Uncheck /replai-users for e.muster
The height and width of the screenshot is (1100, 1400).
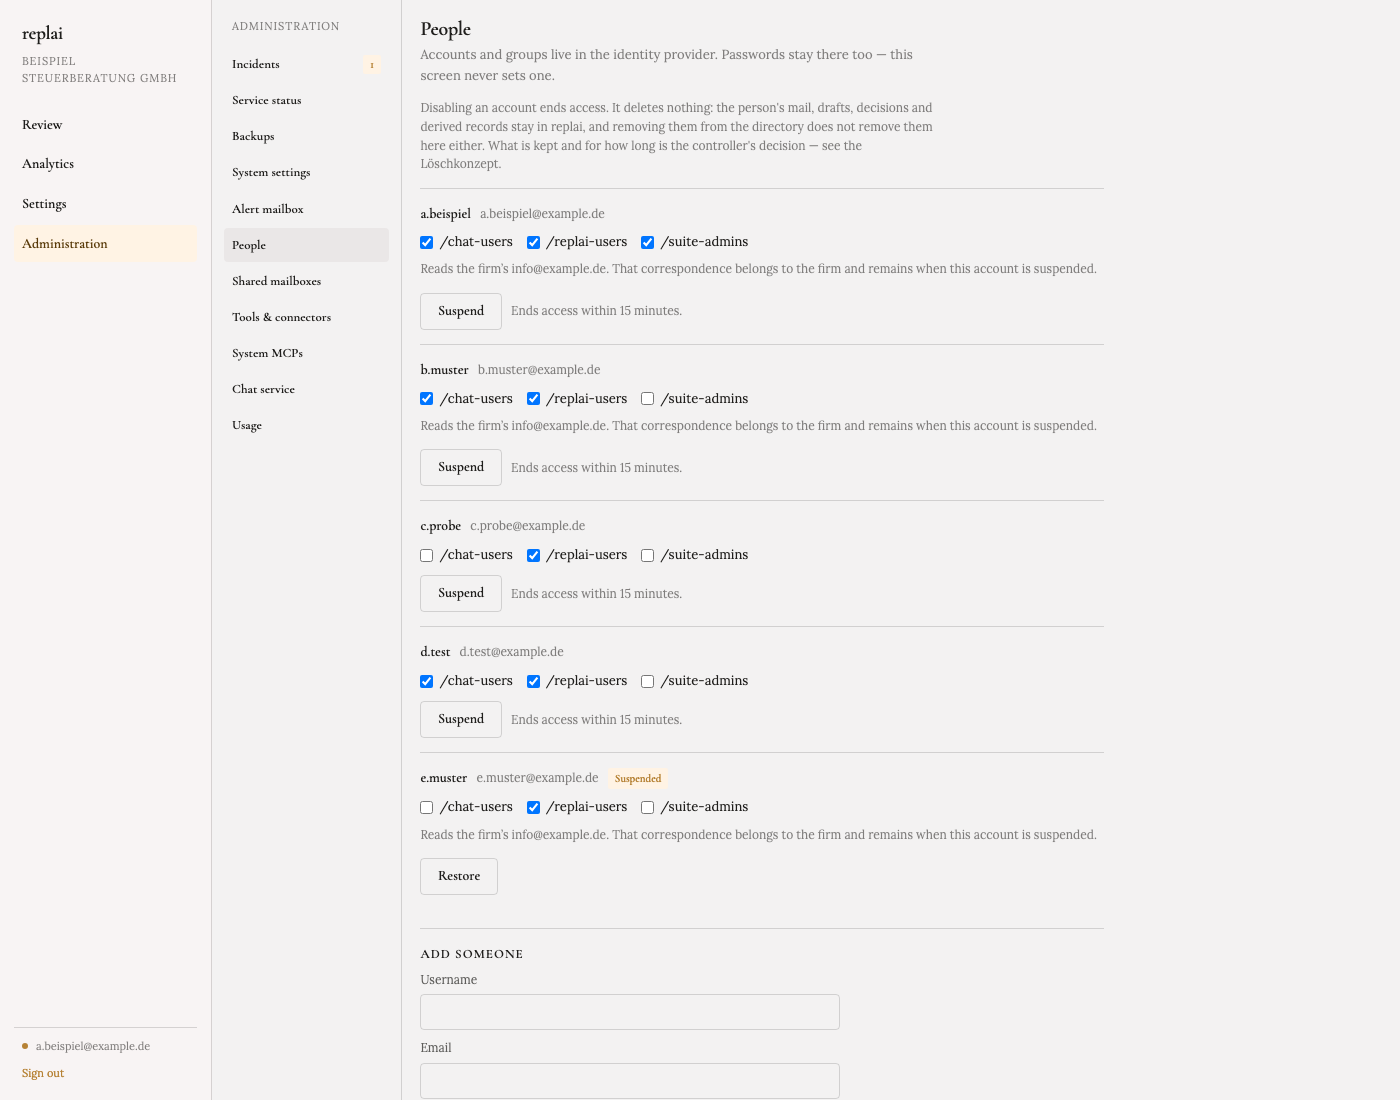(x=534, y=807)
